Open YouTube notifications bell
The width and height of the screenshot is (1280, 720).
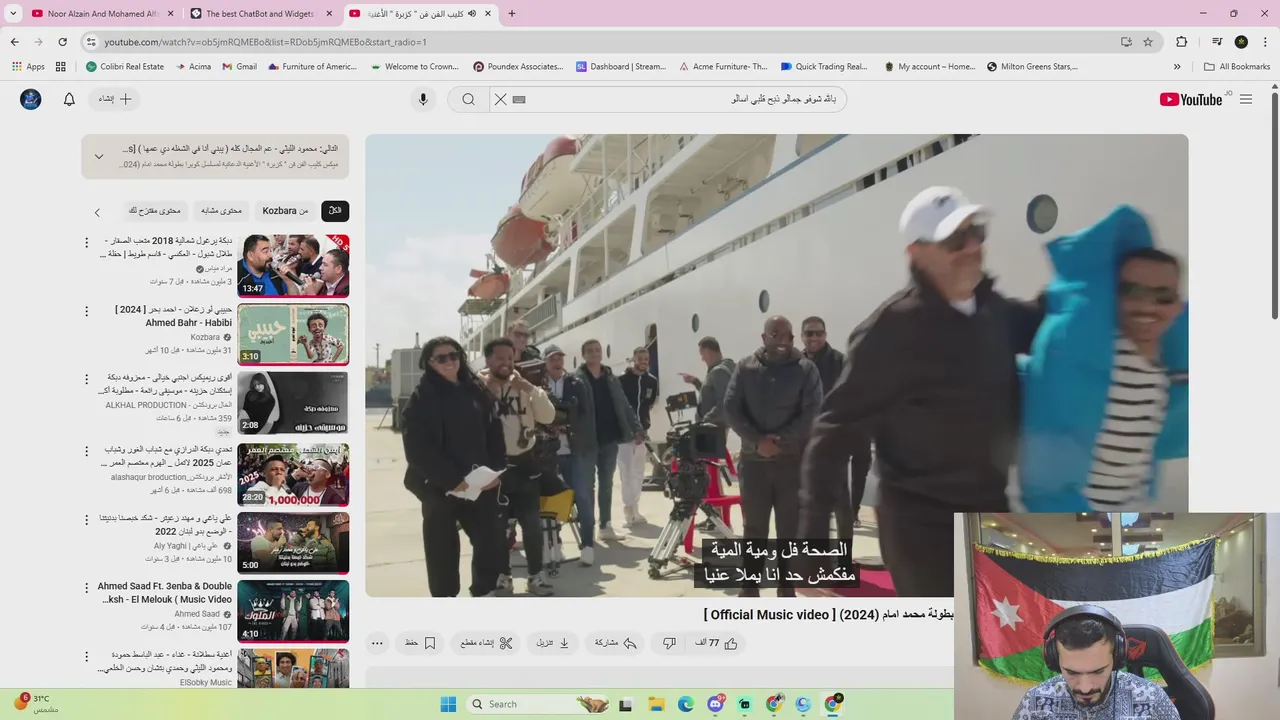point(69,99)
